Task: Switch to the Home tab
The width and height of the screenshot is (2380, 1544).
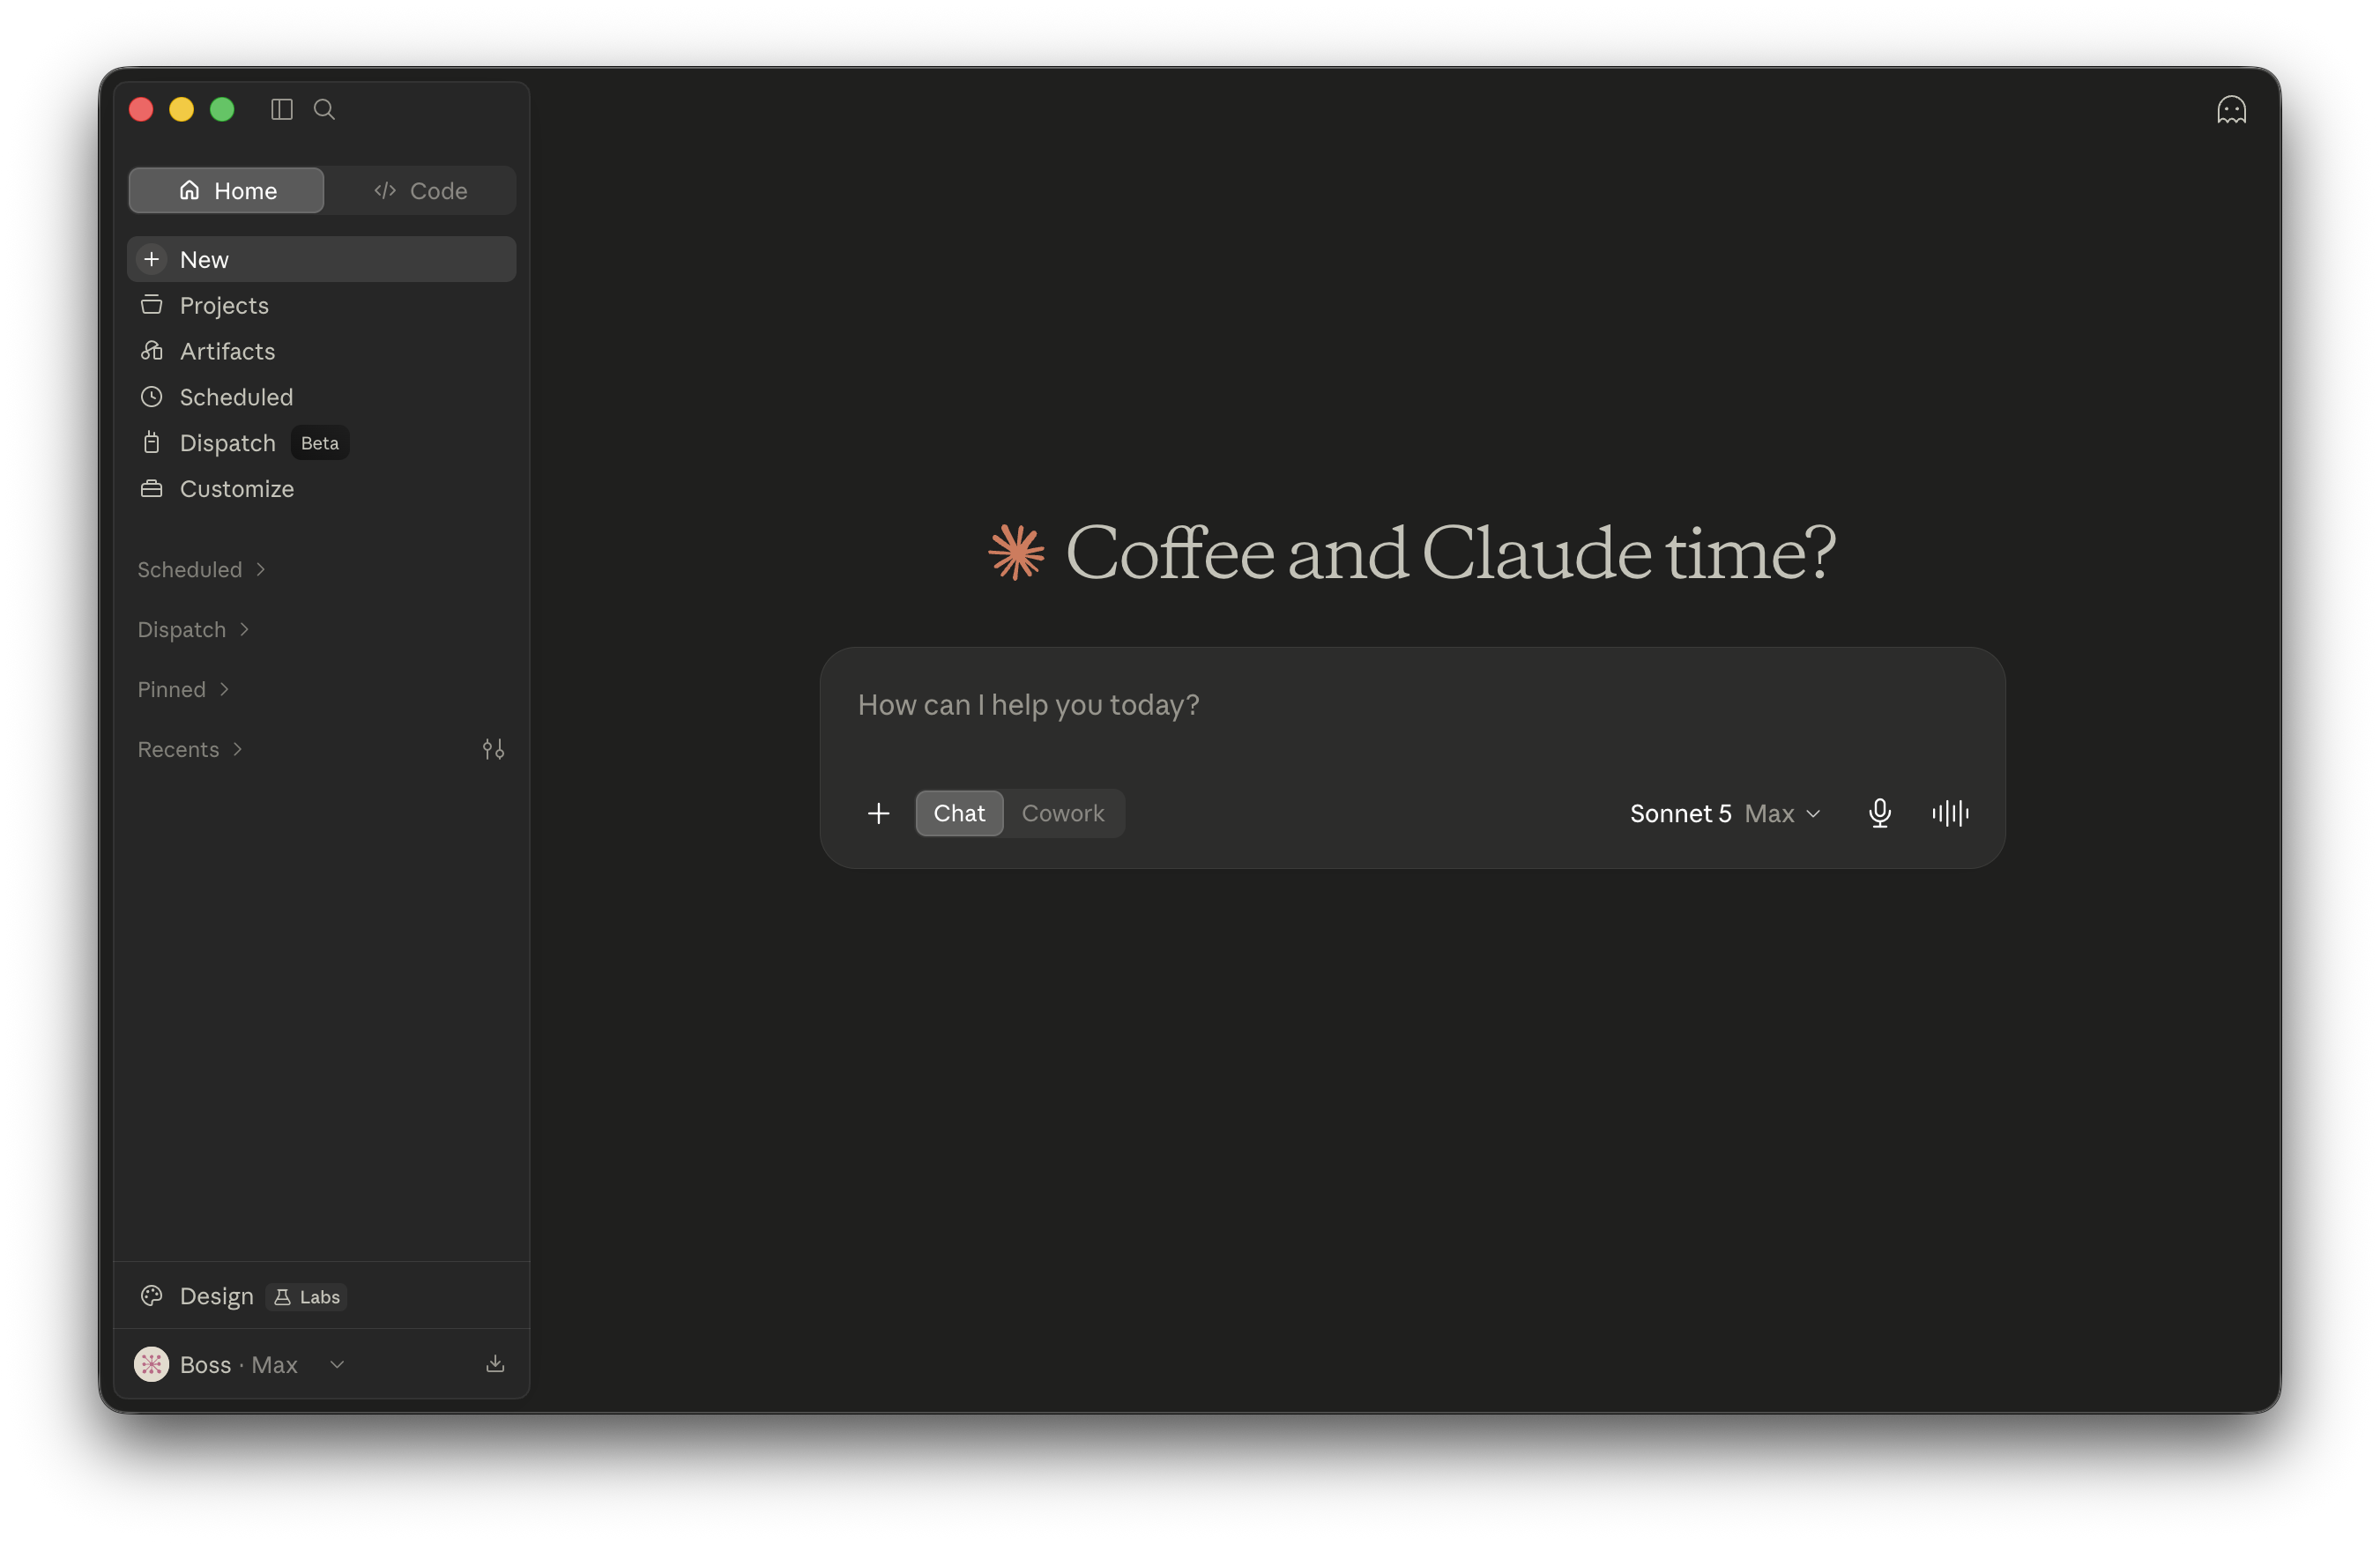Action: coord(227,190)
